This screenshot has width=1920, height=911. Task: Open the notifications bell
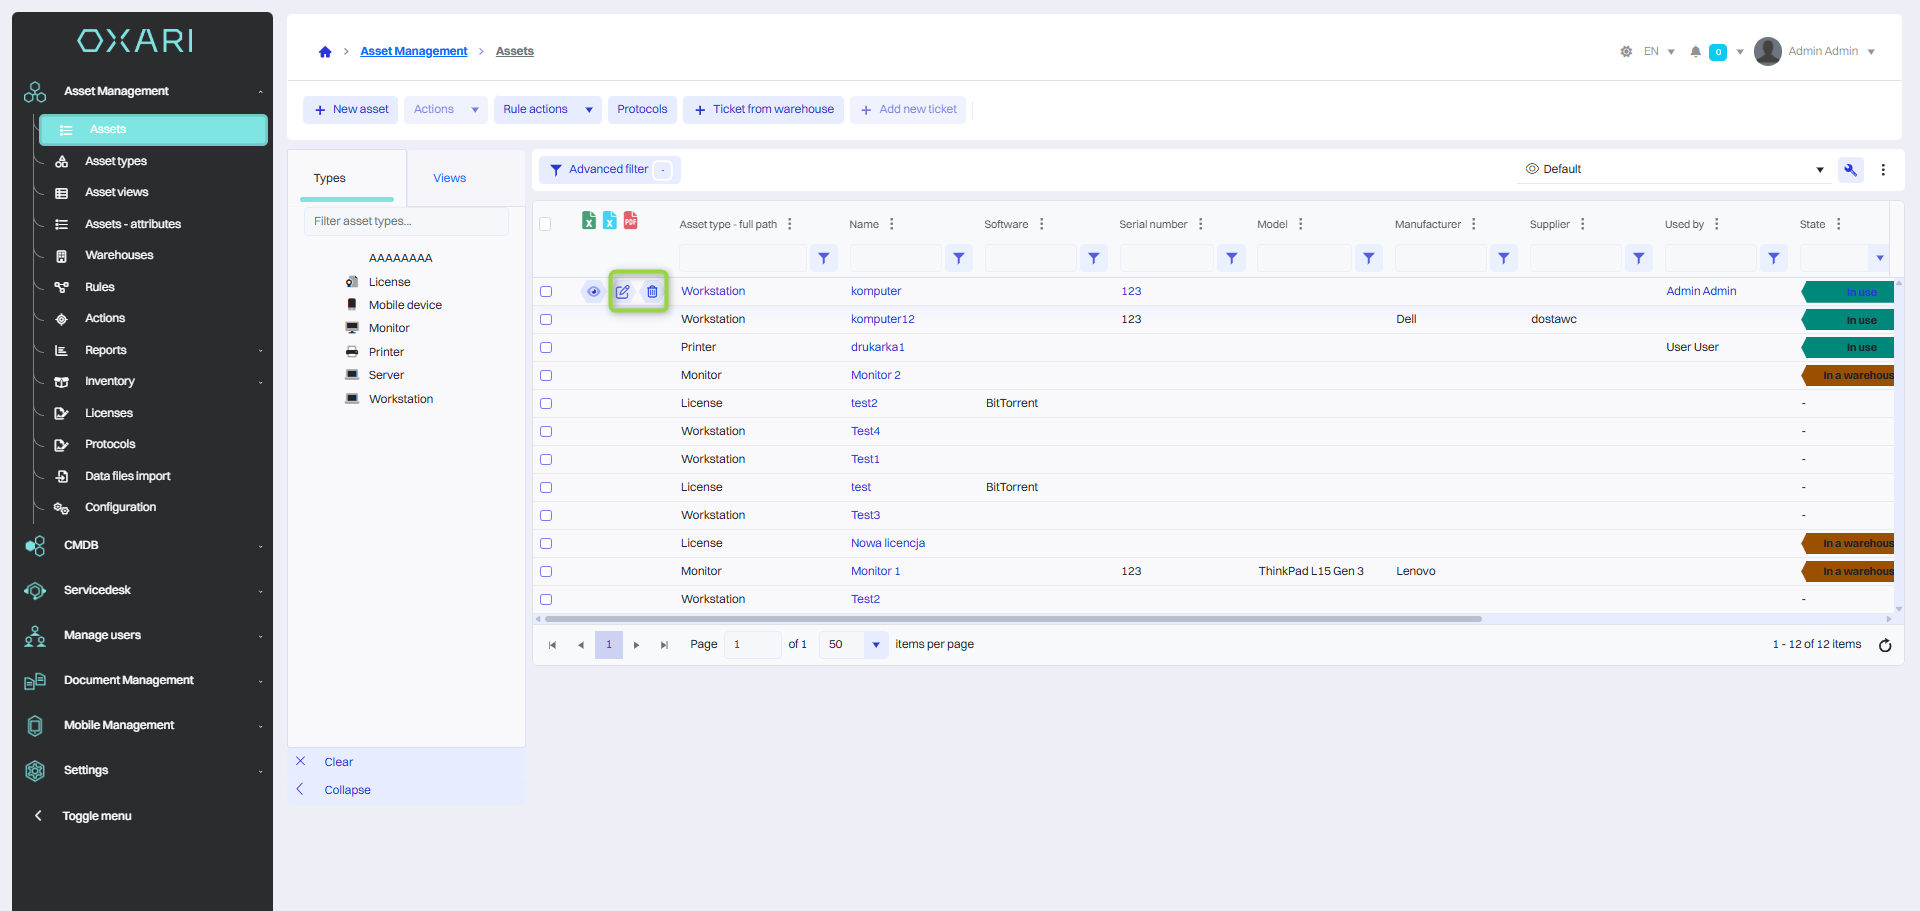pos(1695,52)
